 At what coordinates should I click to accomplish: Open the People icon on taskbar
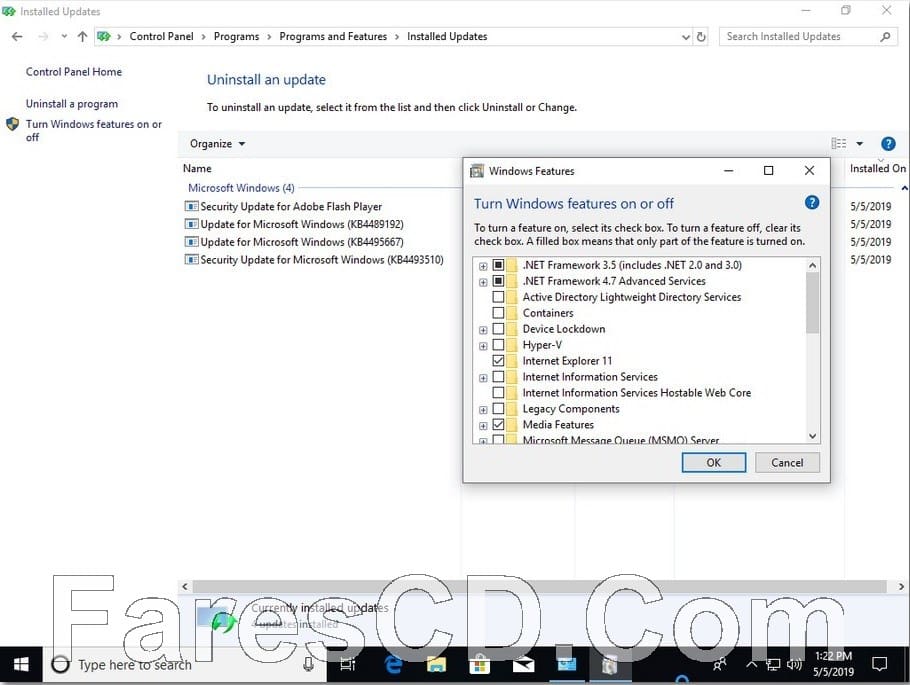pos(720,664)
